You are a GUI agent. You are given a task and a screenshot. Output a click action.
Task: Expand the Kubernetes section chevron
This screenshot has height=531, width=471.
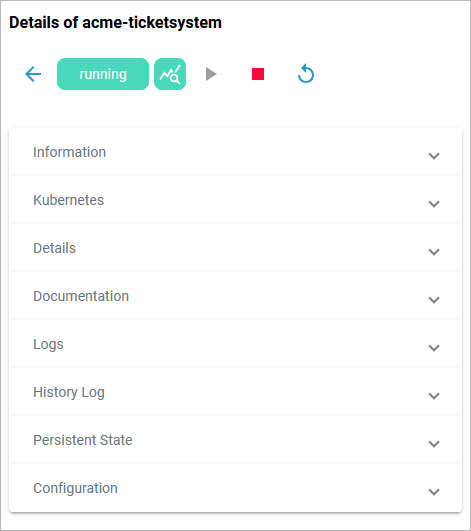point(434,204)
